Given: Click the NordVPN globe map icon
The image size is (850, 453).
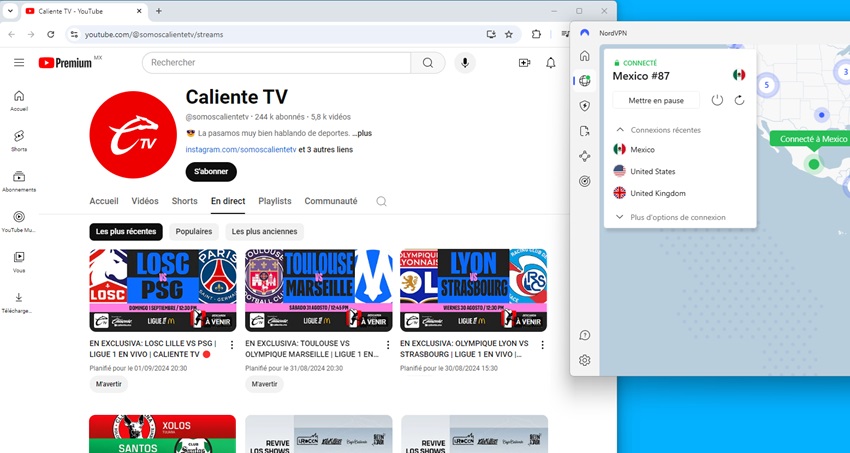Looking at the screenshot, I should pyautogui.click(x=584, y=81).
